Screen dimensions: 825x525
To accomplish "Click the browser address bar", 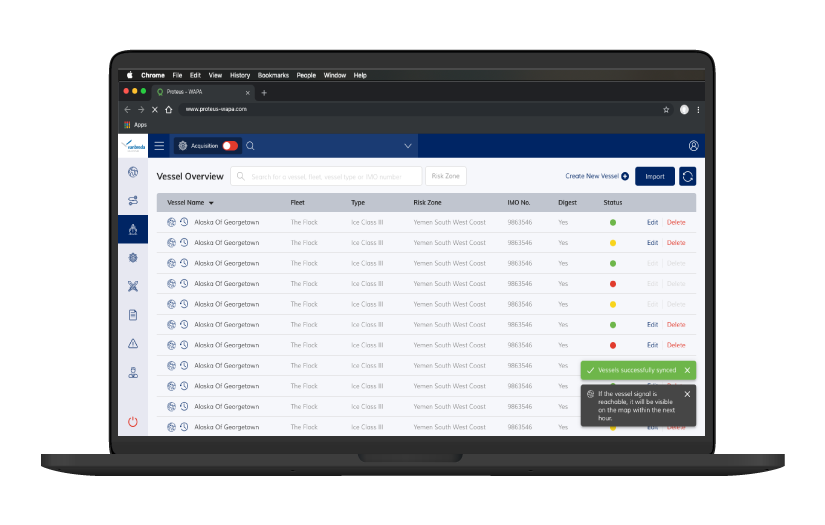I will point(426,109).
